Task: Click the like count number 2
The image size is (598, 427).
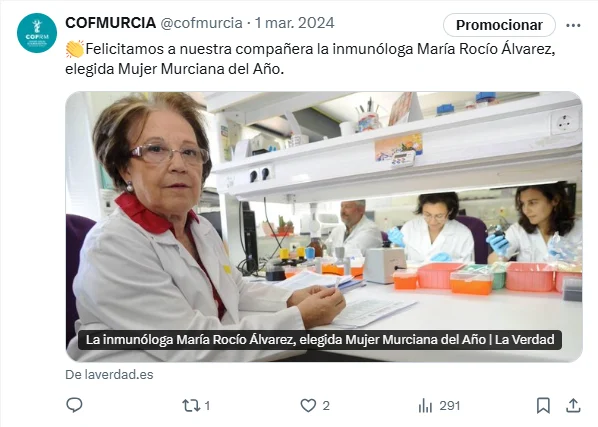Action: 326,406
